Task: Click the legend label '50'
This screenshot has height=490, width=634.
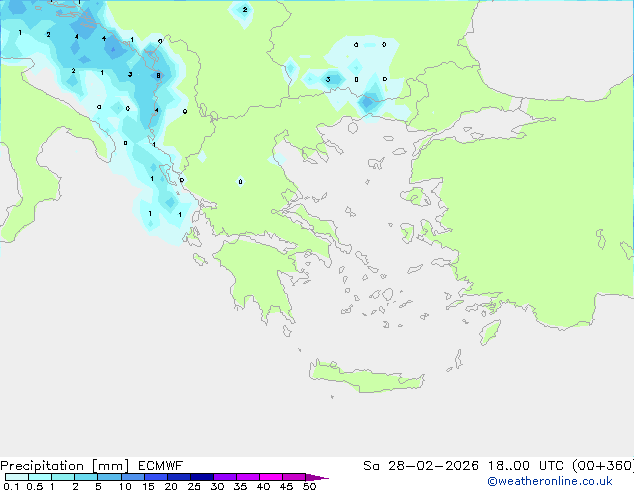Action: pos(310,486)
